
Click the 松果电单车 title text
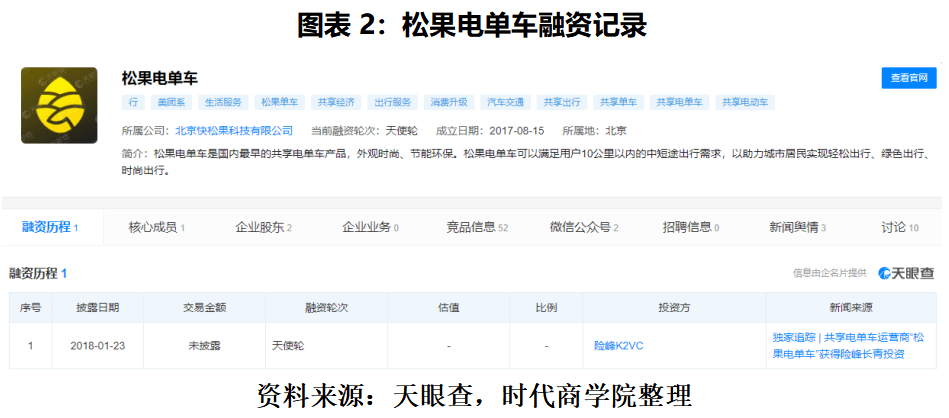coord(160,78)
